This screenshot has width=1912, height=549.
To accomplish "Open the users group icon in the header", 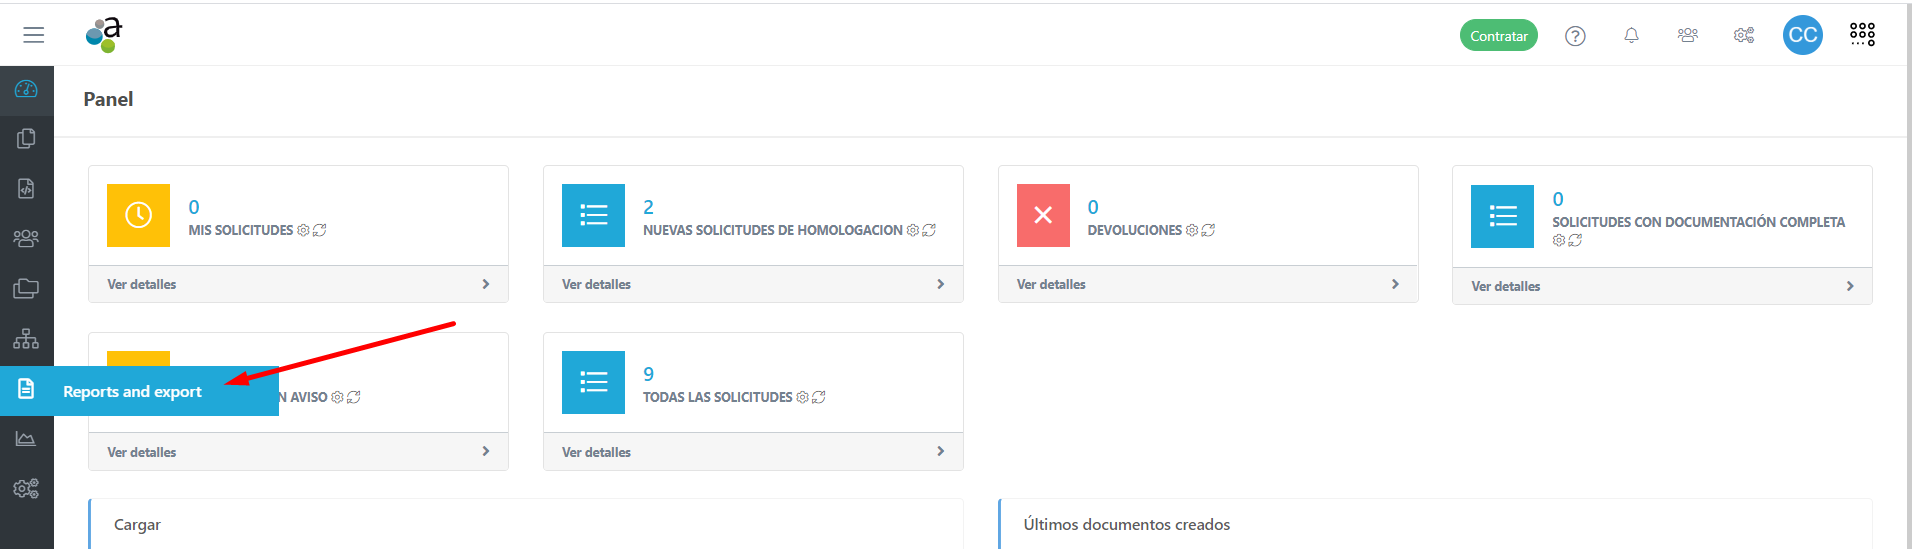I will coord(1688,36).
